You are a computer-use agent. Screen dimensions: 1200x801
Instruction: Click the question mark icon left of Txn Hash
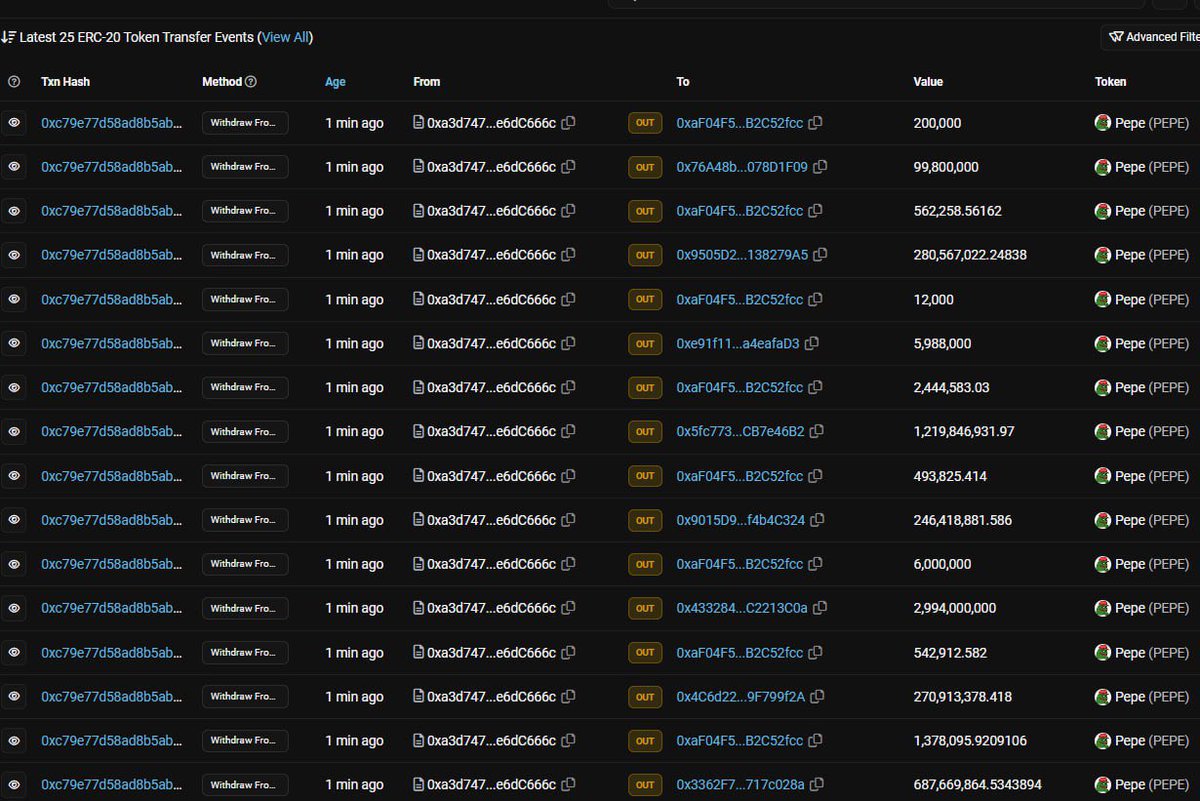pos(14,82)
